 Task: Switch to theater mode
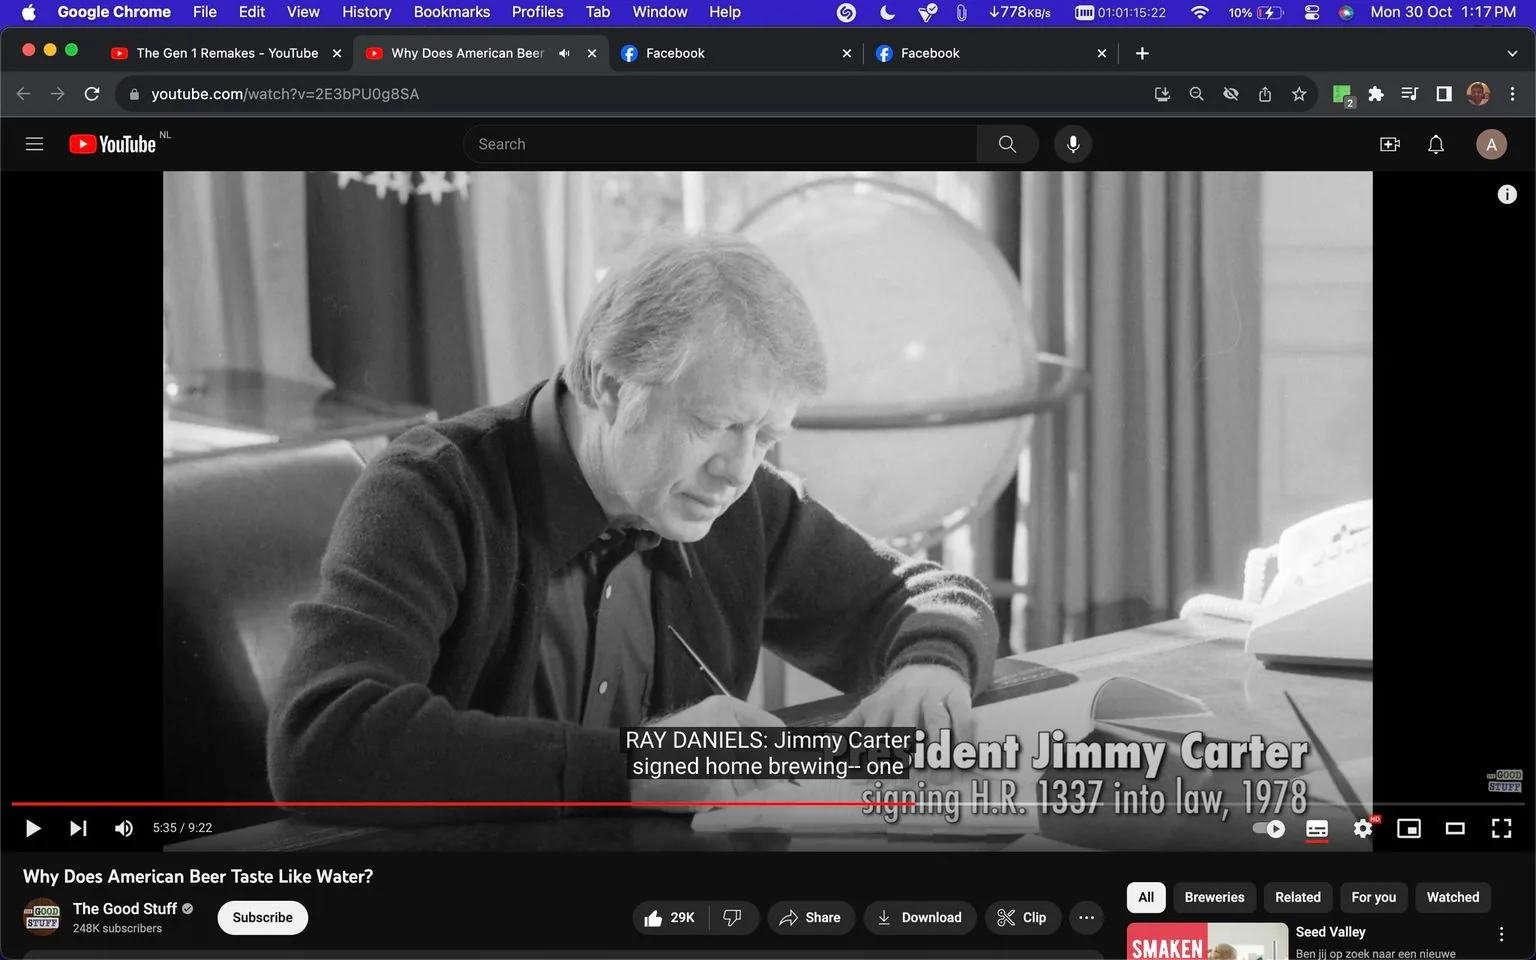coord(1455,828)
